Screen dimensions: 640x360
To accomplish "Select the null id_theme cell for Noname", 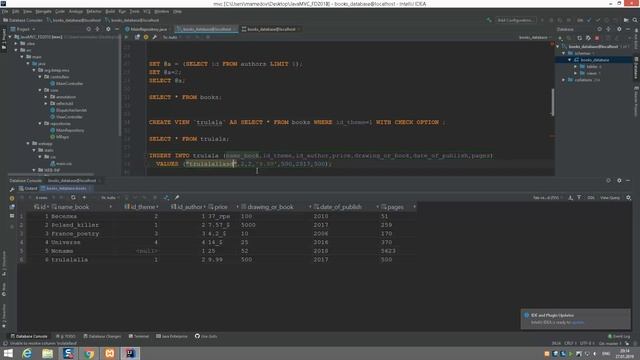I will [x=147, y=251].
